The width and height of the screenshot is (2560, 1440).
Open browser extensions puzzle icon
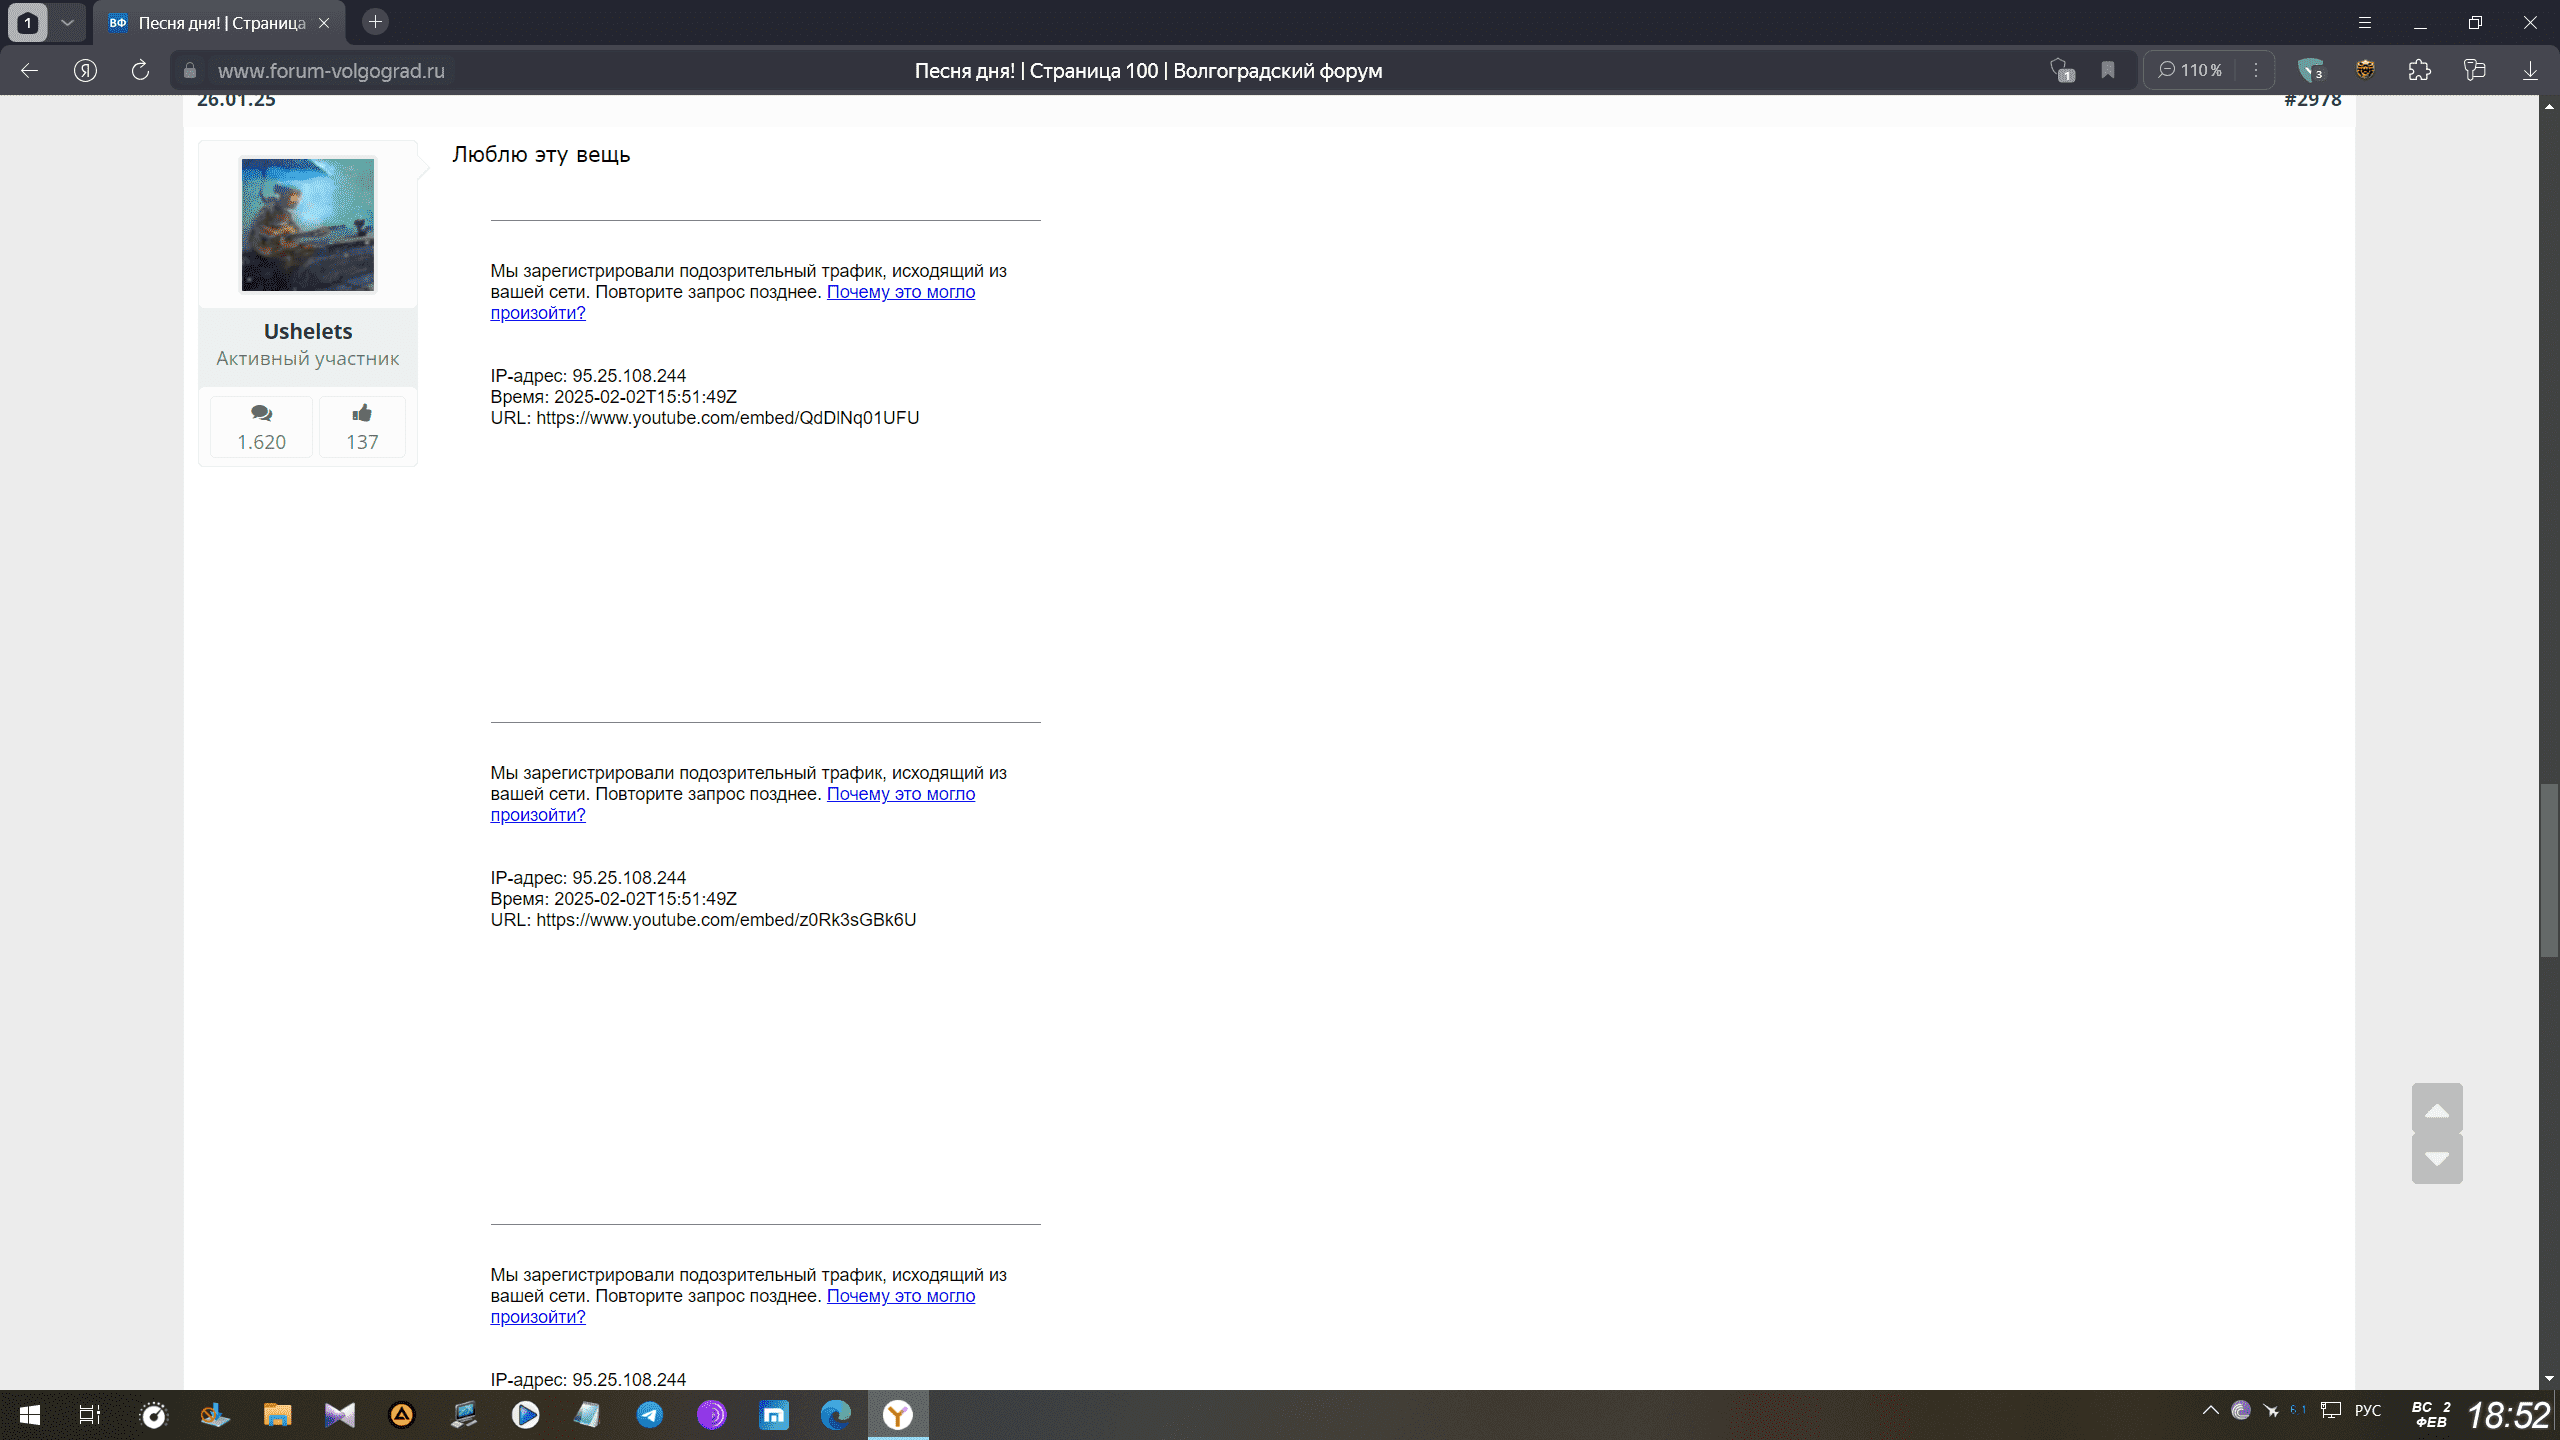(2419, 70)
